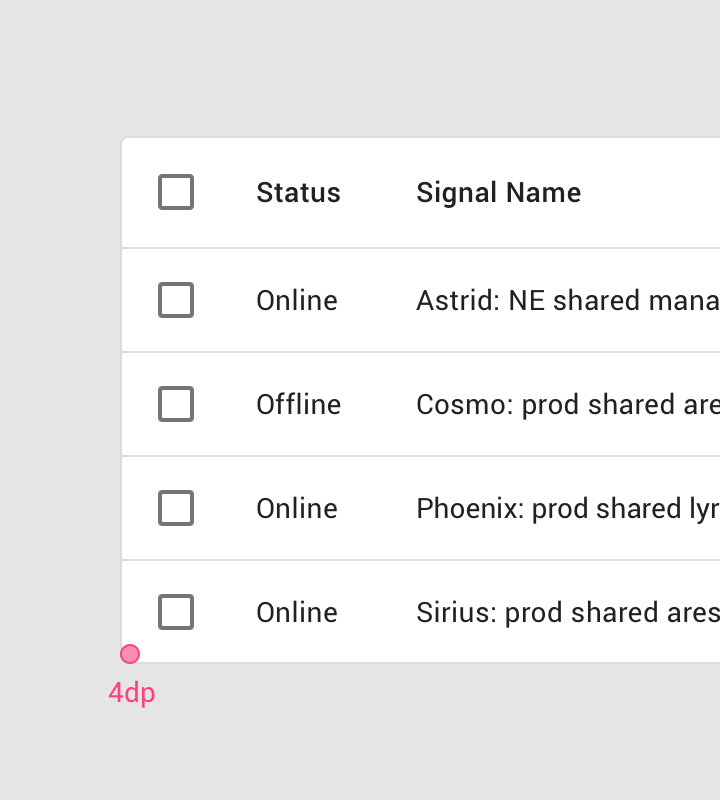Click the pink 4dp measurement marker
Screen dimensions: 720x800
click(x=130, y=653)
